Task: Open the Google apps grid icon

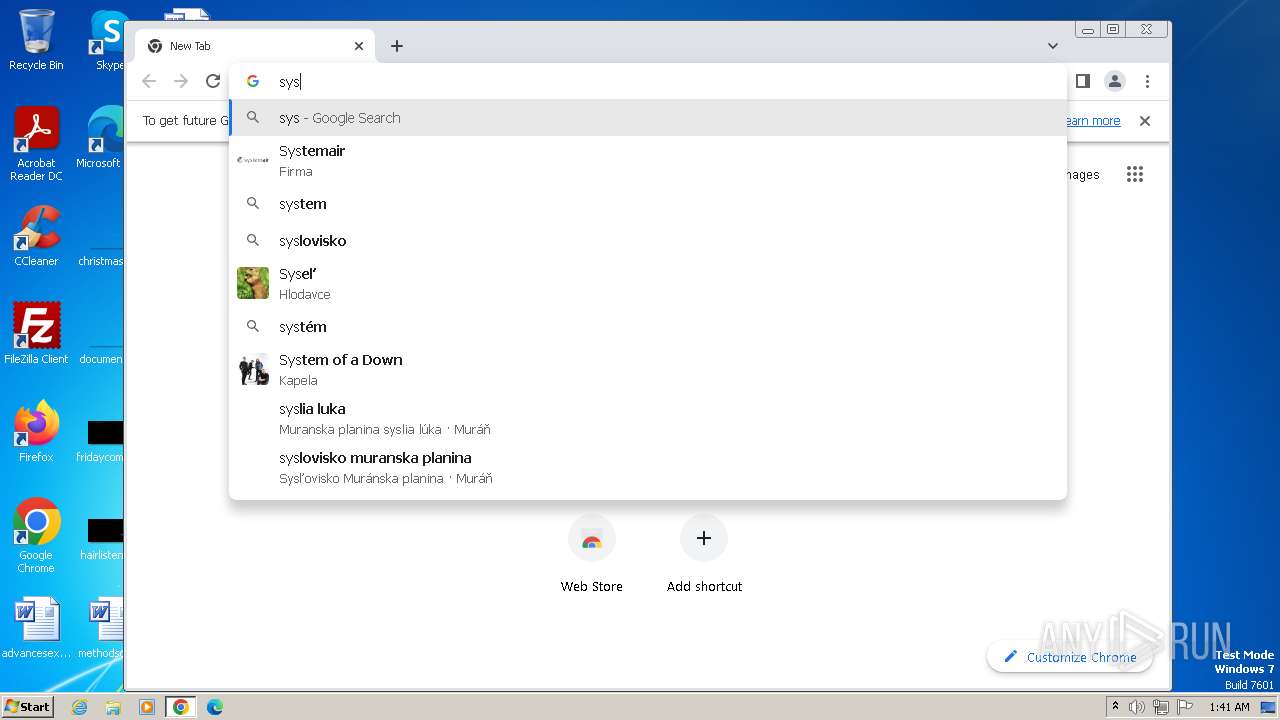Action: (x=1134, y=174)
